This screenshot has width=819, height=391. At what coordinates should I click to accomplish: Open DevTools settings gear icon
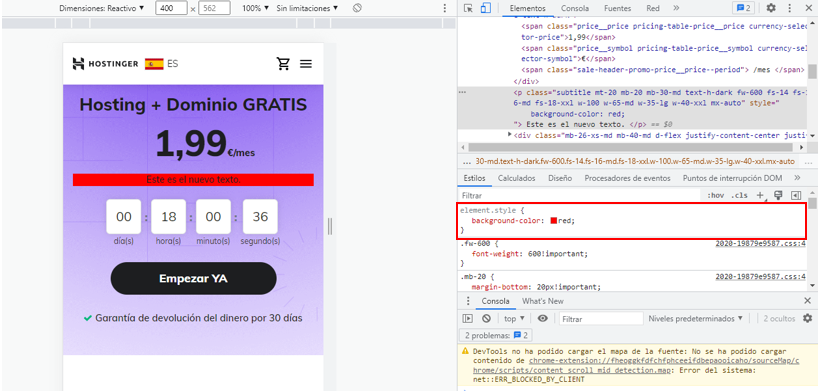(771, 8)
